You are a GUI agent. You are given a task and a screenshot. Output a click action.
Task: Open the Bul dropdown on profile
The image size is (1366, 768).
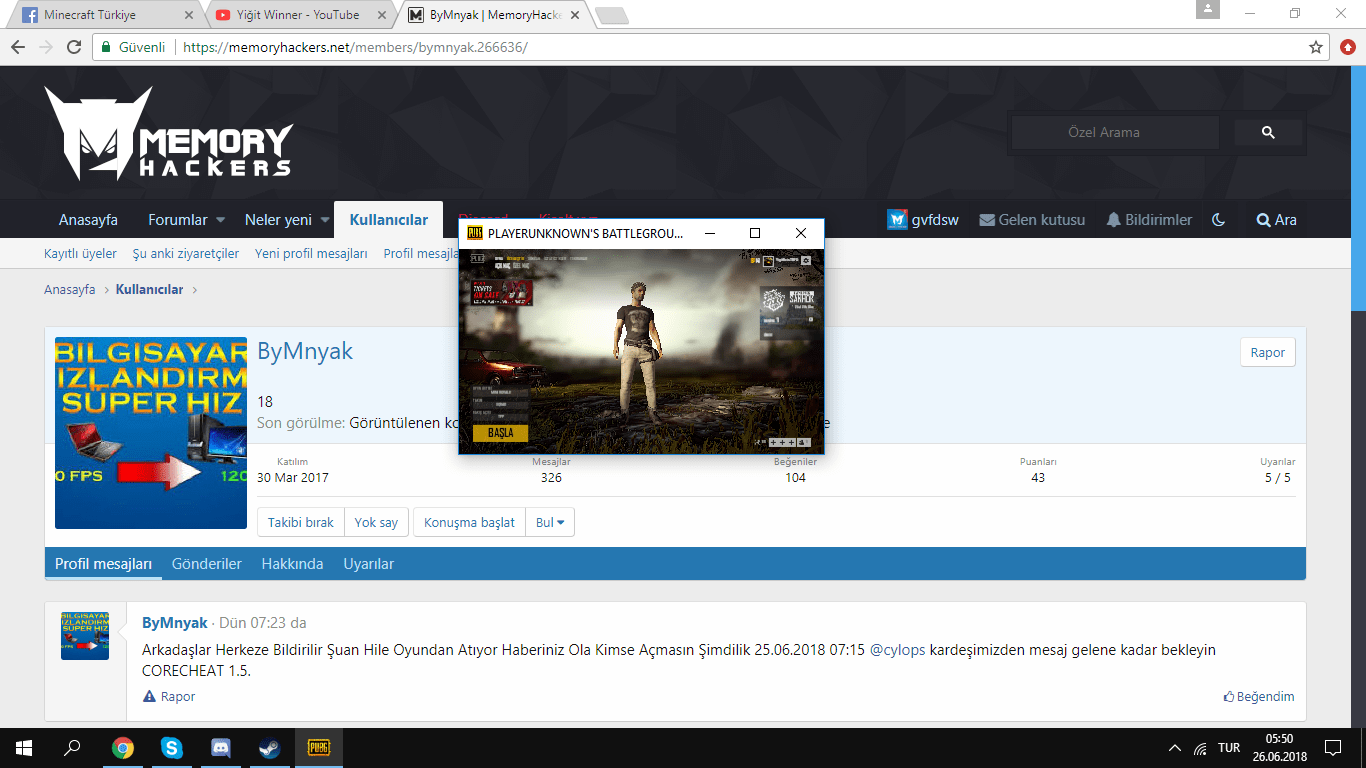[x=550, y=522]
